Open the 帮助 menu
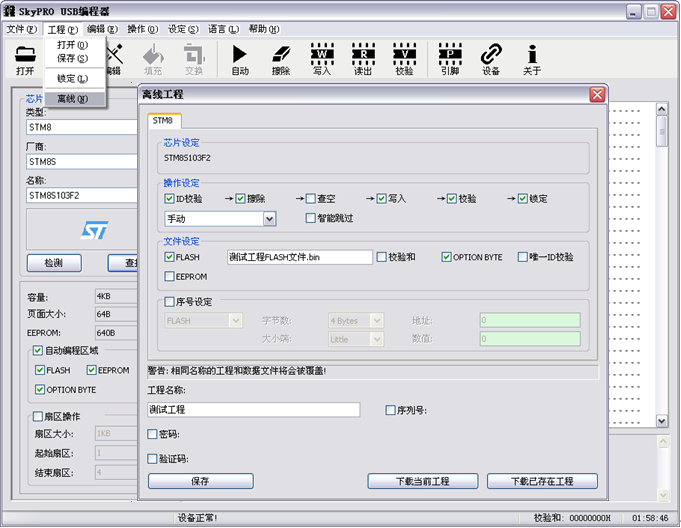Screen dimensions: 681x528 click(x=264, y=29)
